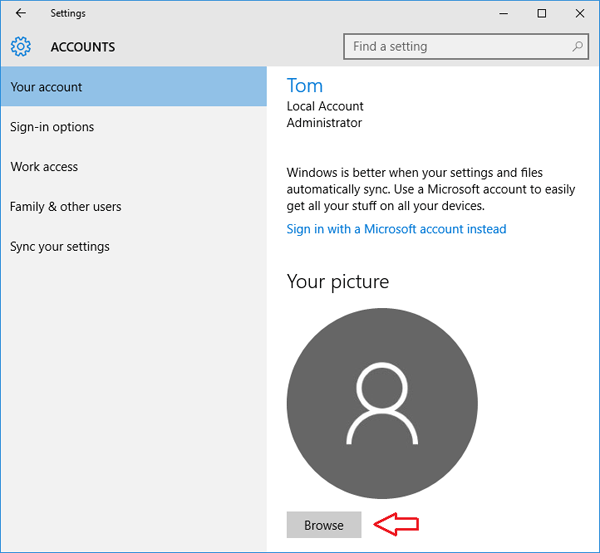The width and height of the screenshot is (600, 553).
Task: Click the ACCOUNTS header label
Action: (x=82, y=47)
